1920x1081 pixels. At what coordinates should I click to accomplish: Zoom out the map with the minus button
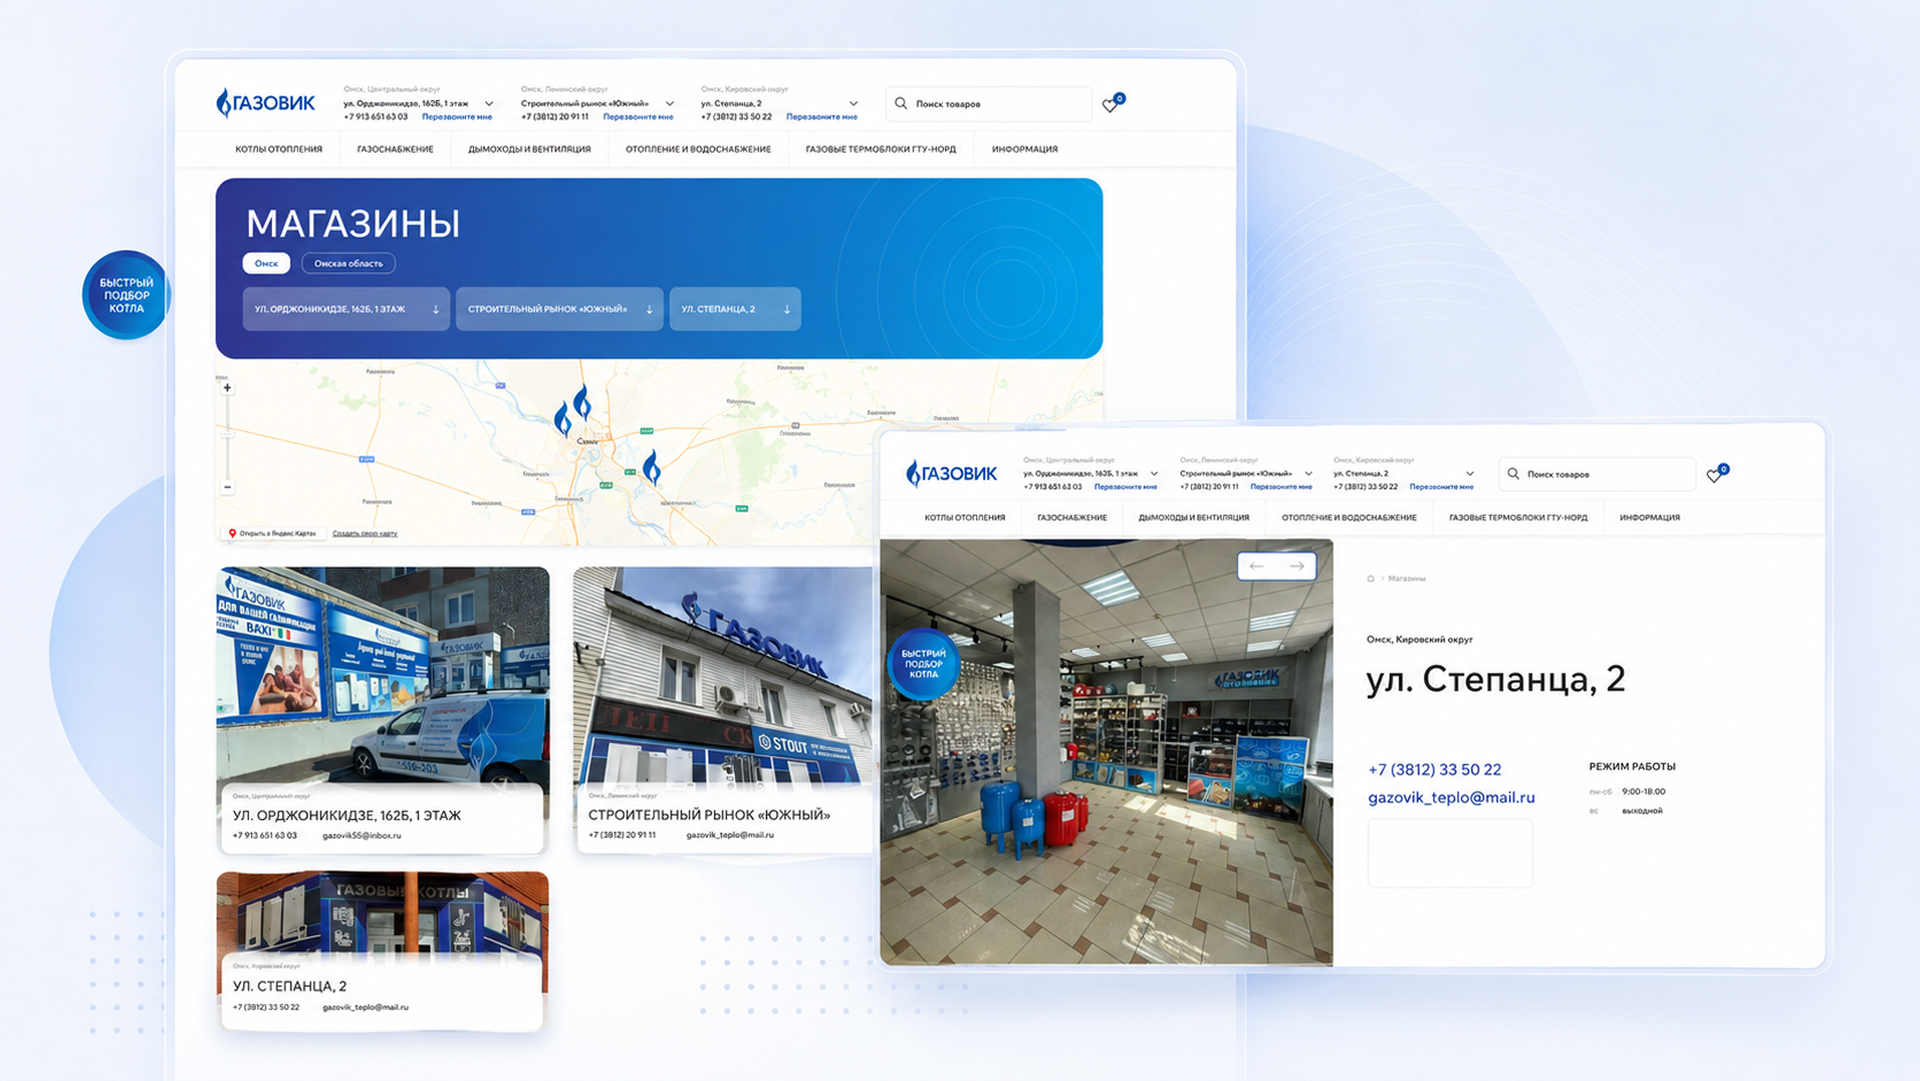click(228, 487)
